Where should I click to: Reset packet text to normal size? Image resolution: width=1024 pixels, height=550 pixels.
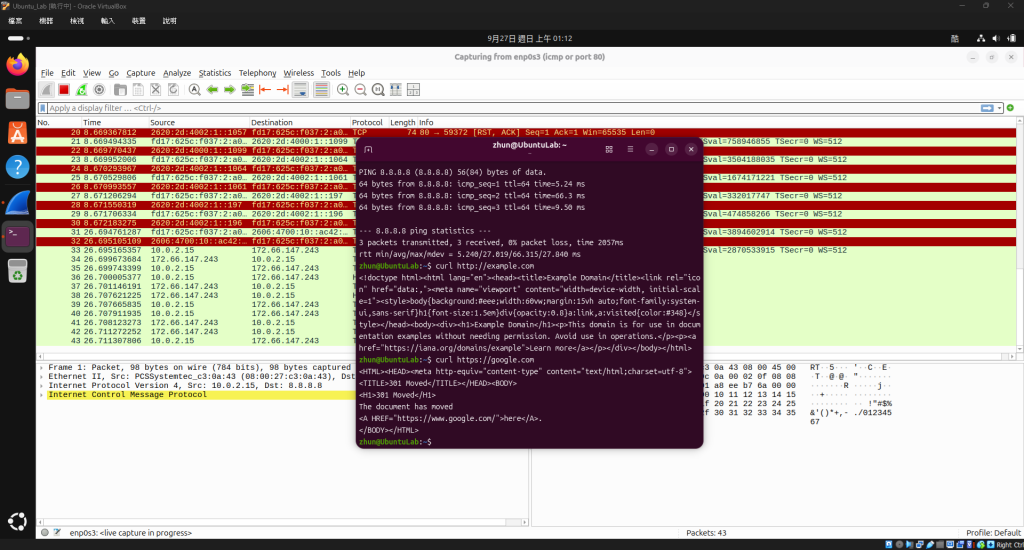point(378,90)
